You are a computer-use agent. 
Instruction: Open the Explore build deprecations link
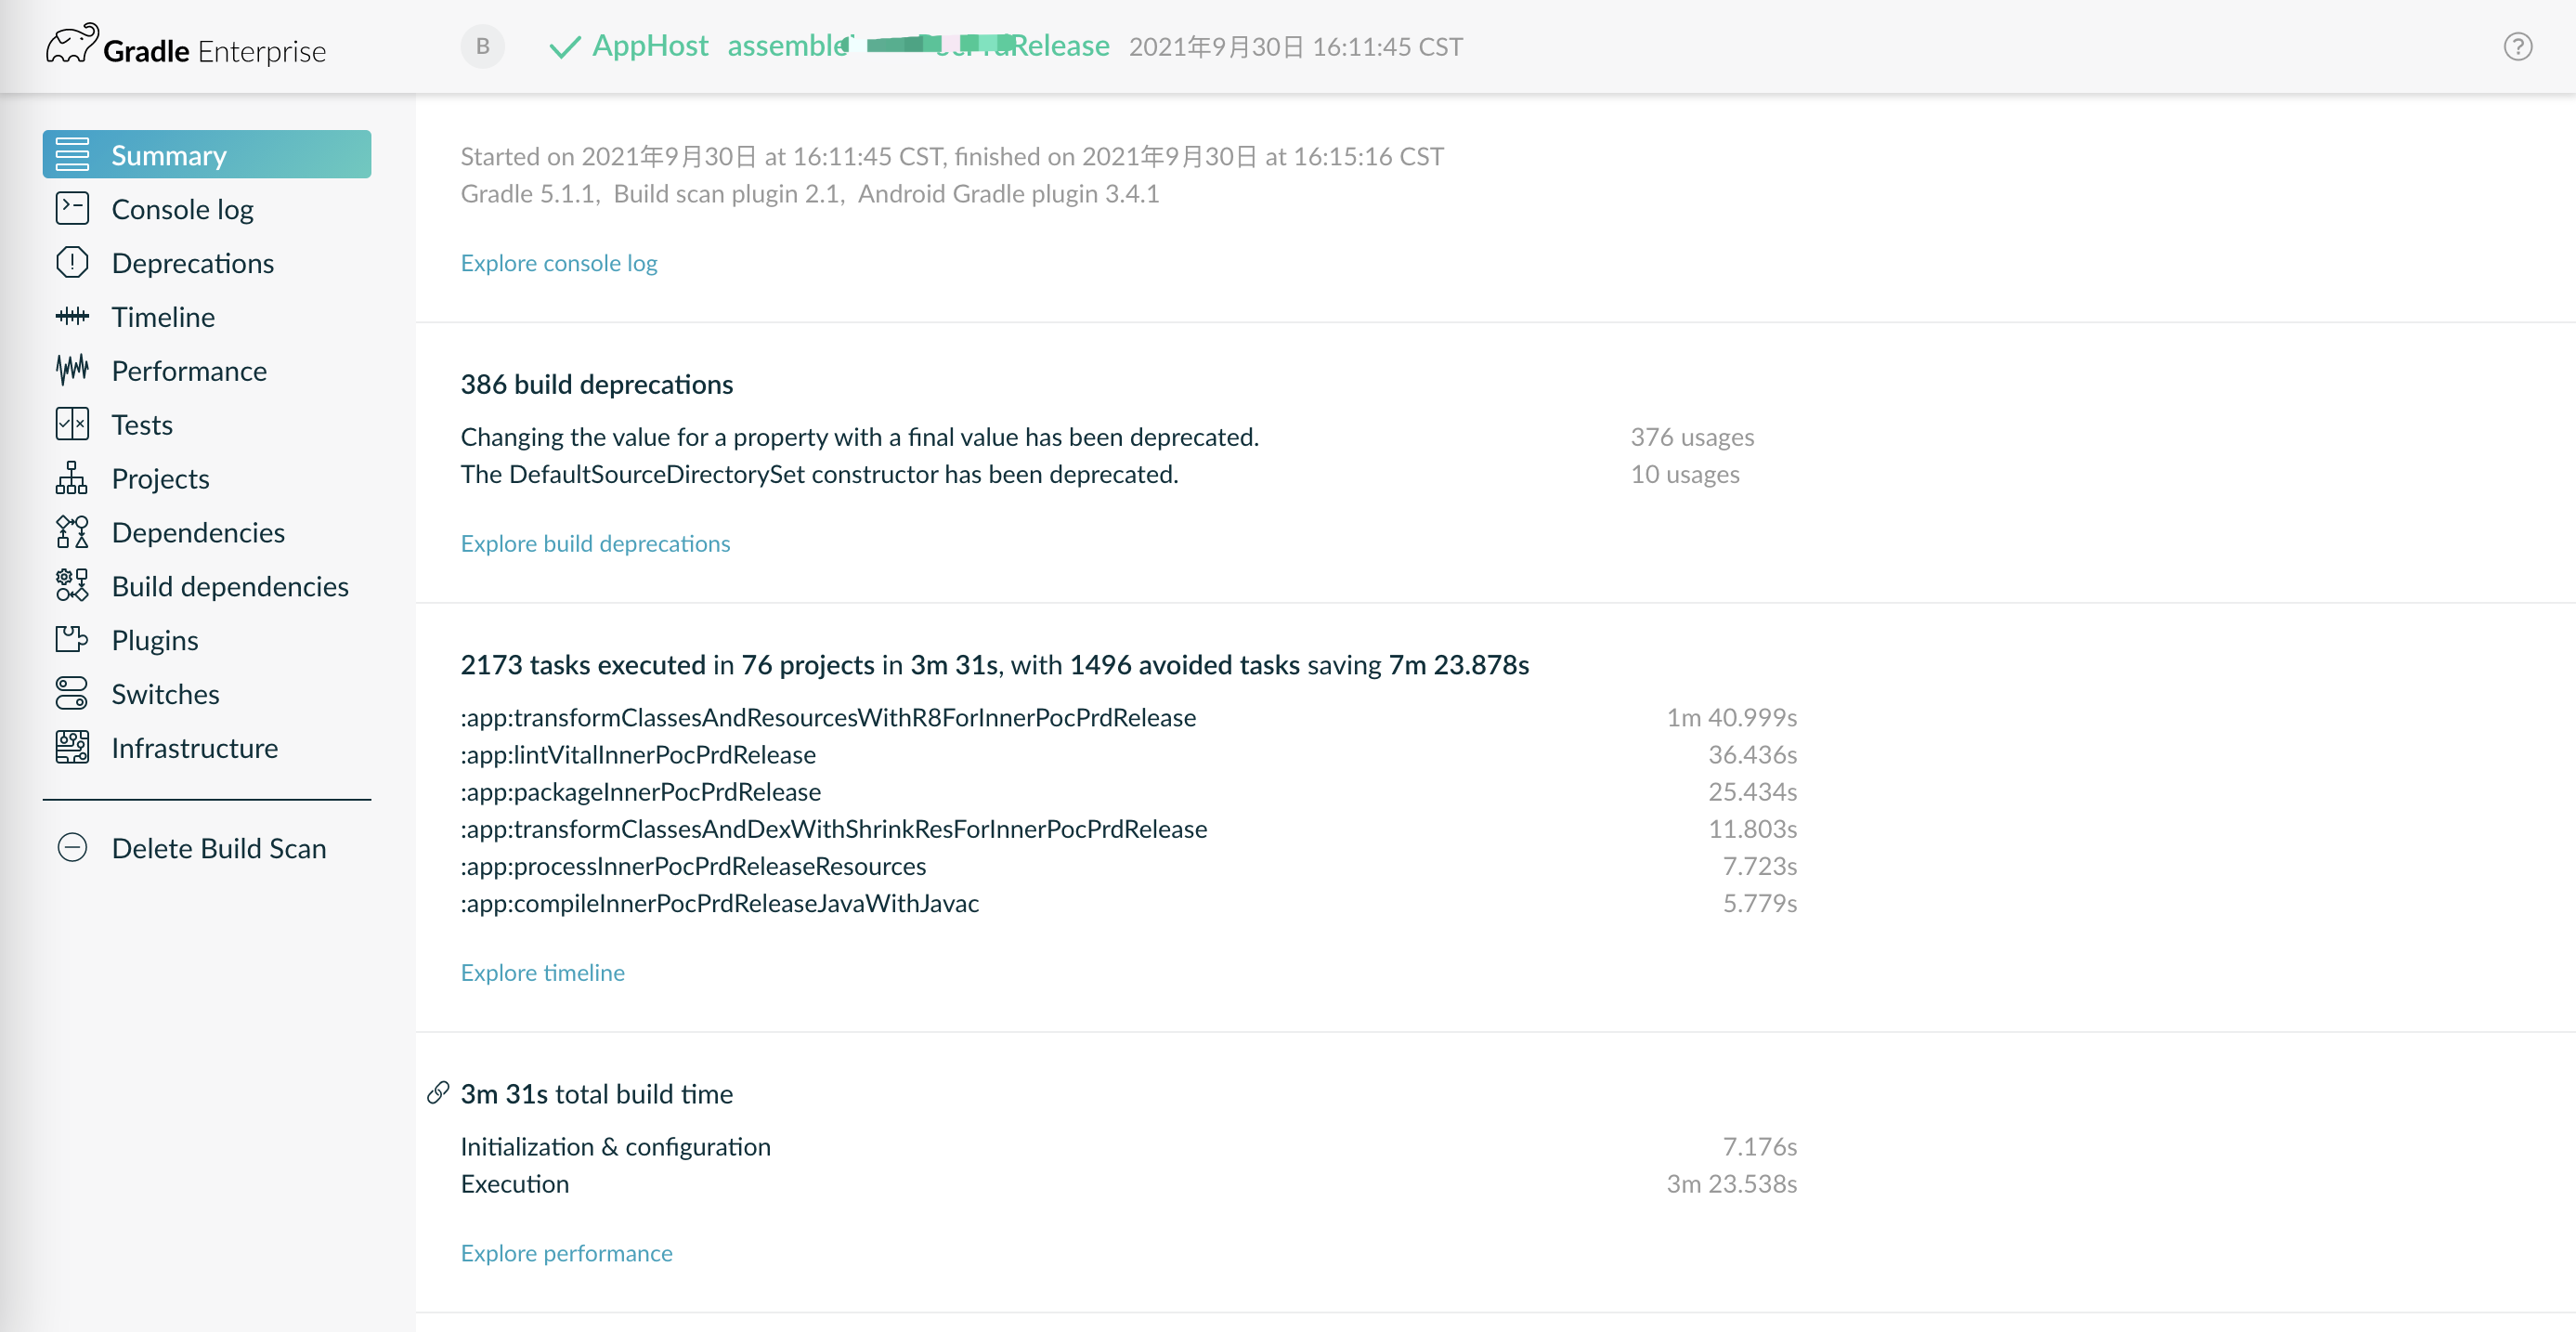(595, 544)
